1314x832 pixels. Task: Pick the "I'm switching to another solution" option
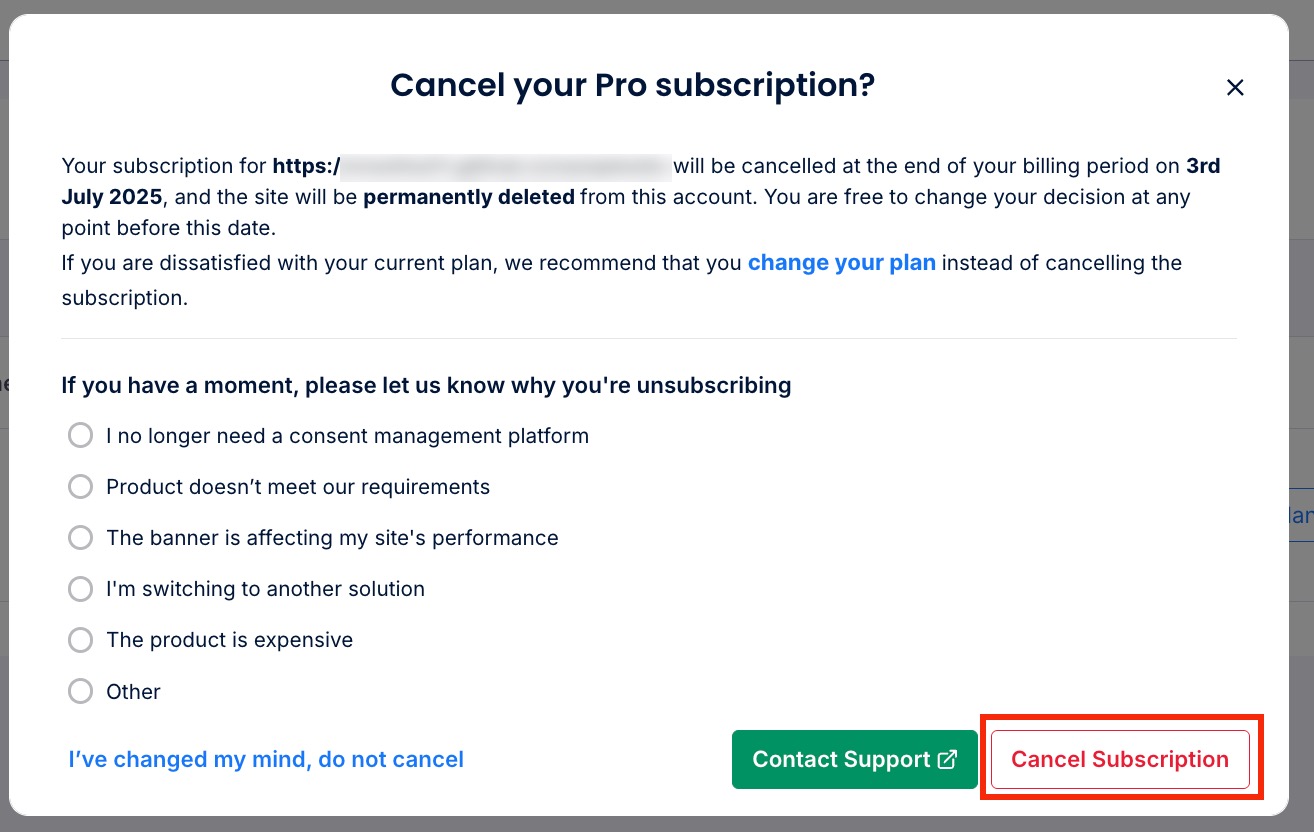coord(80,589)
